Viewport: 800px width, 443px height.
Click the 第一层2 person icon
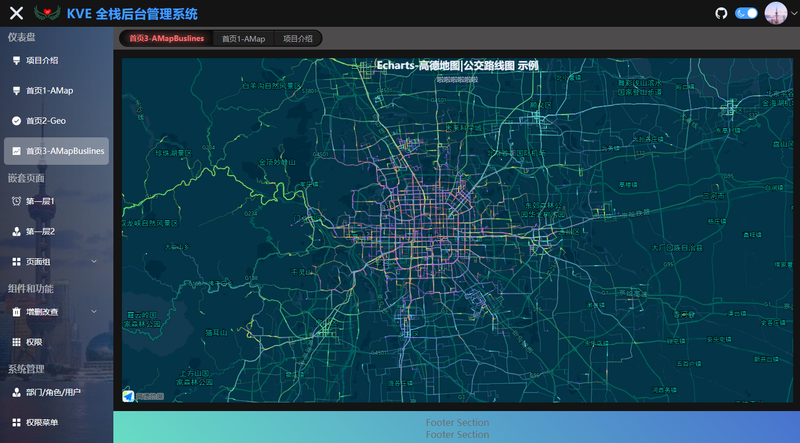(16, 231)
